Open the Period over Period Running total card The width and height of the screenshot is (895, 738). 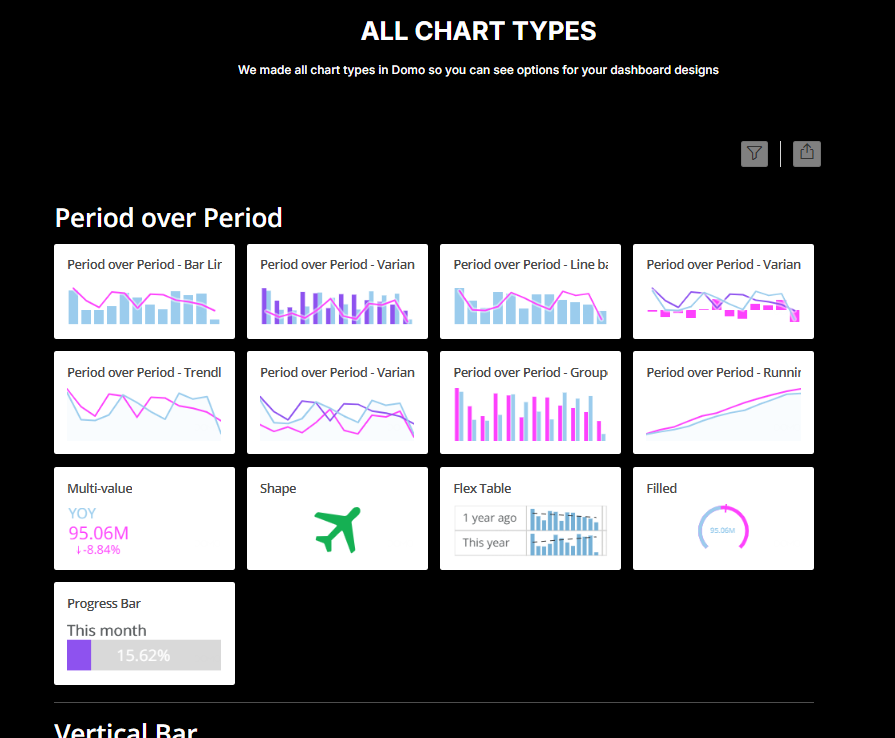click(723, 402)
